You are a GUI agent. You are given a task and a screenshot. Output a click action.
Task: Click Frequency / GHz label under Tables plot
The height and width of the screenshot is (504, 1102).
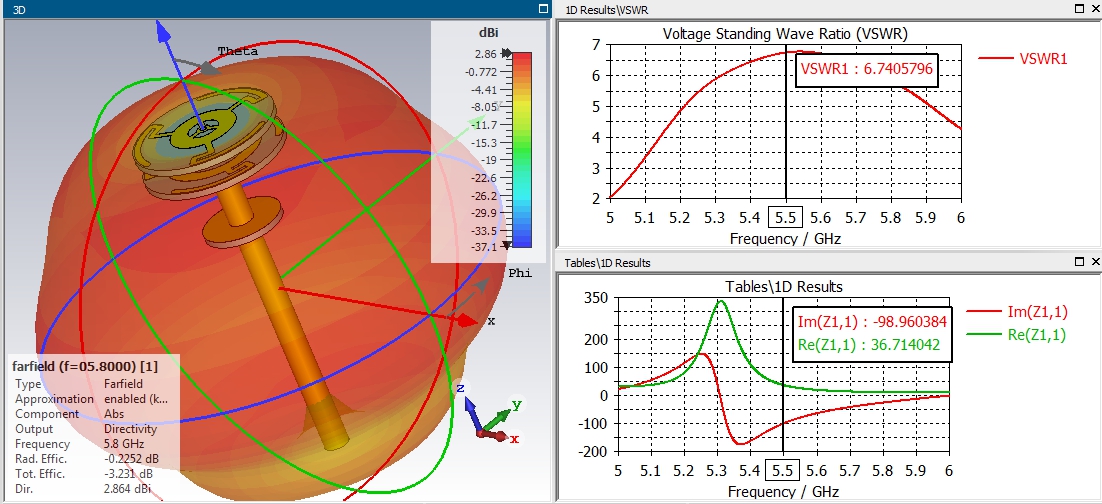(x=783, y=491)
